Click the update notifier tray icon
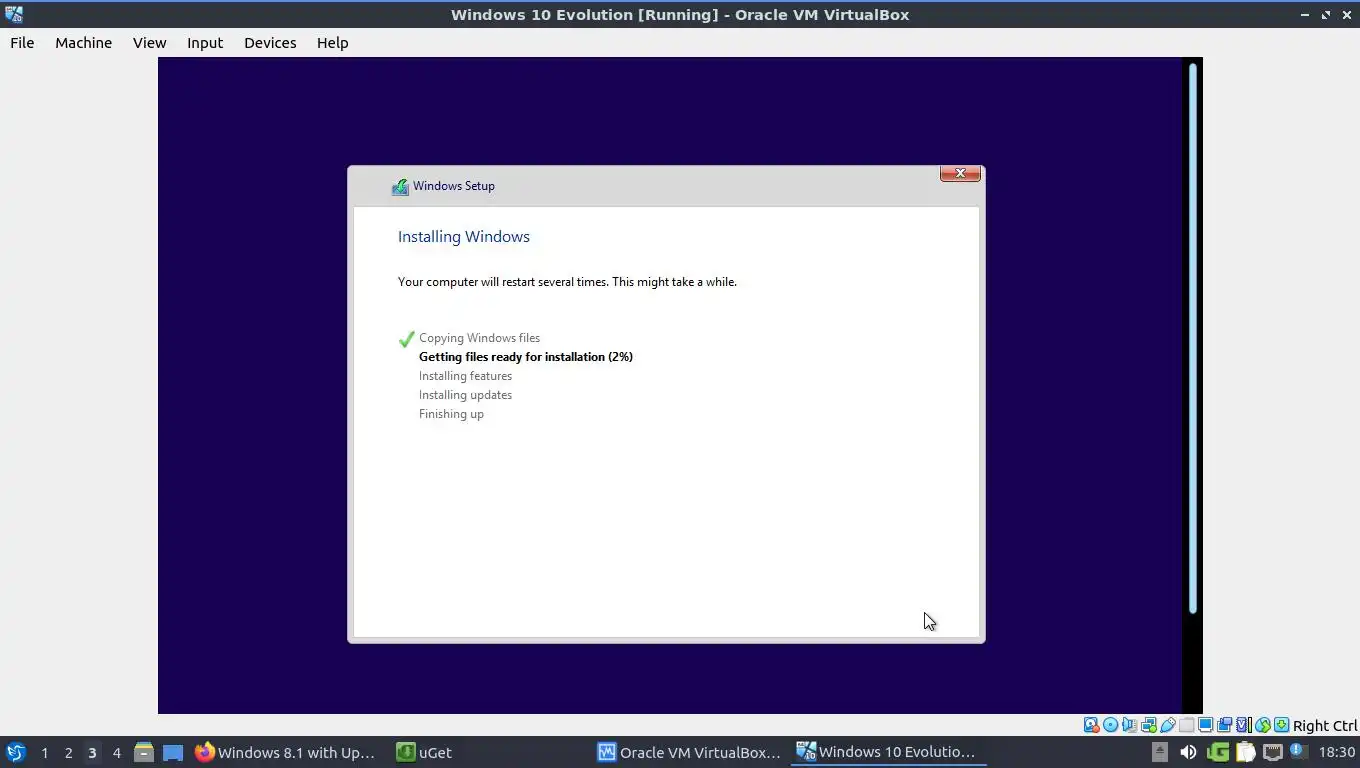This screenshot has height=768, width=1360. (1297, 750)
